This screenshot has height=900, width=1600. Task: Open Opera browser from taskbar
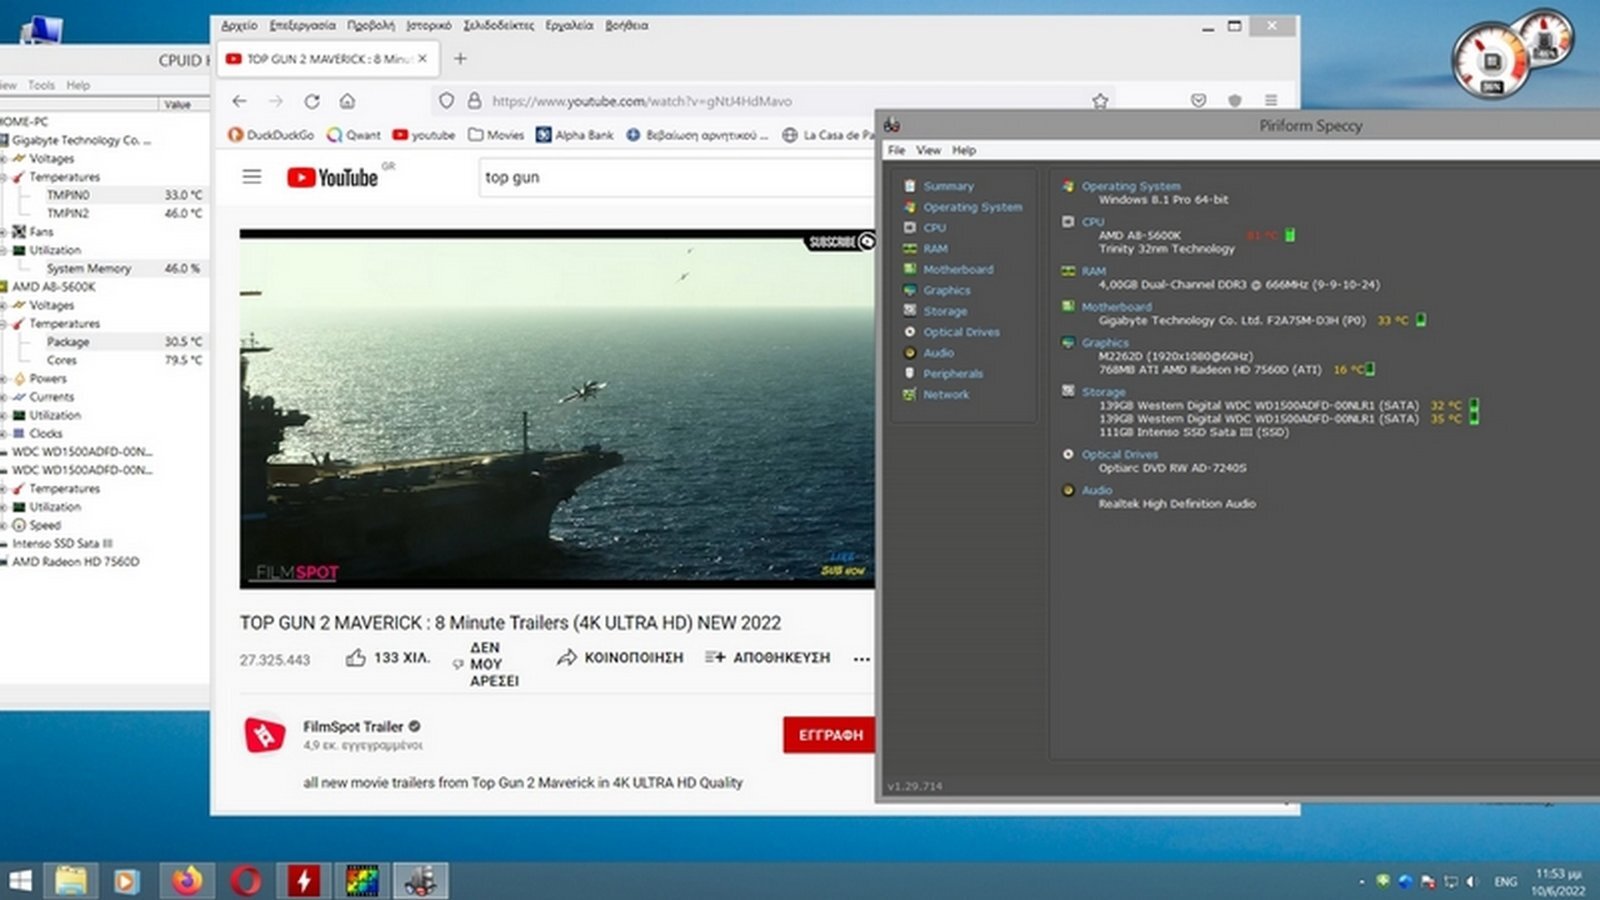(x=246, y=881)
